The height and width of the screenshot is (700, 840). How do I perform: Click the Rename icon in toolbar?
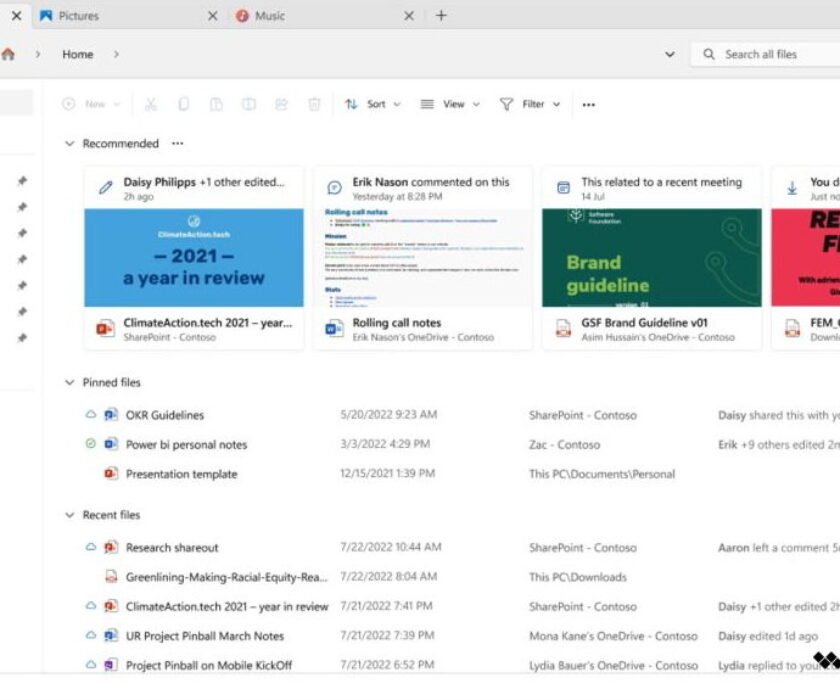(x=249, y=104)
